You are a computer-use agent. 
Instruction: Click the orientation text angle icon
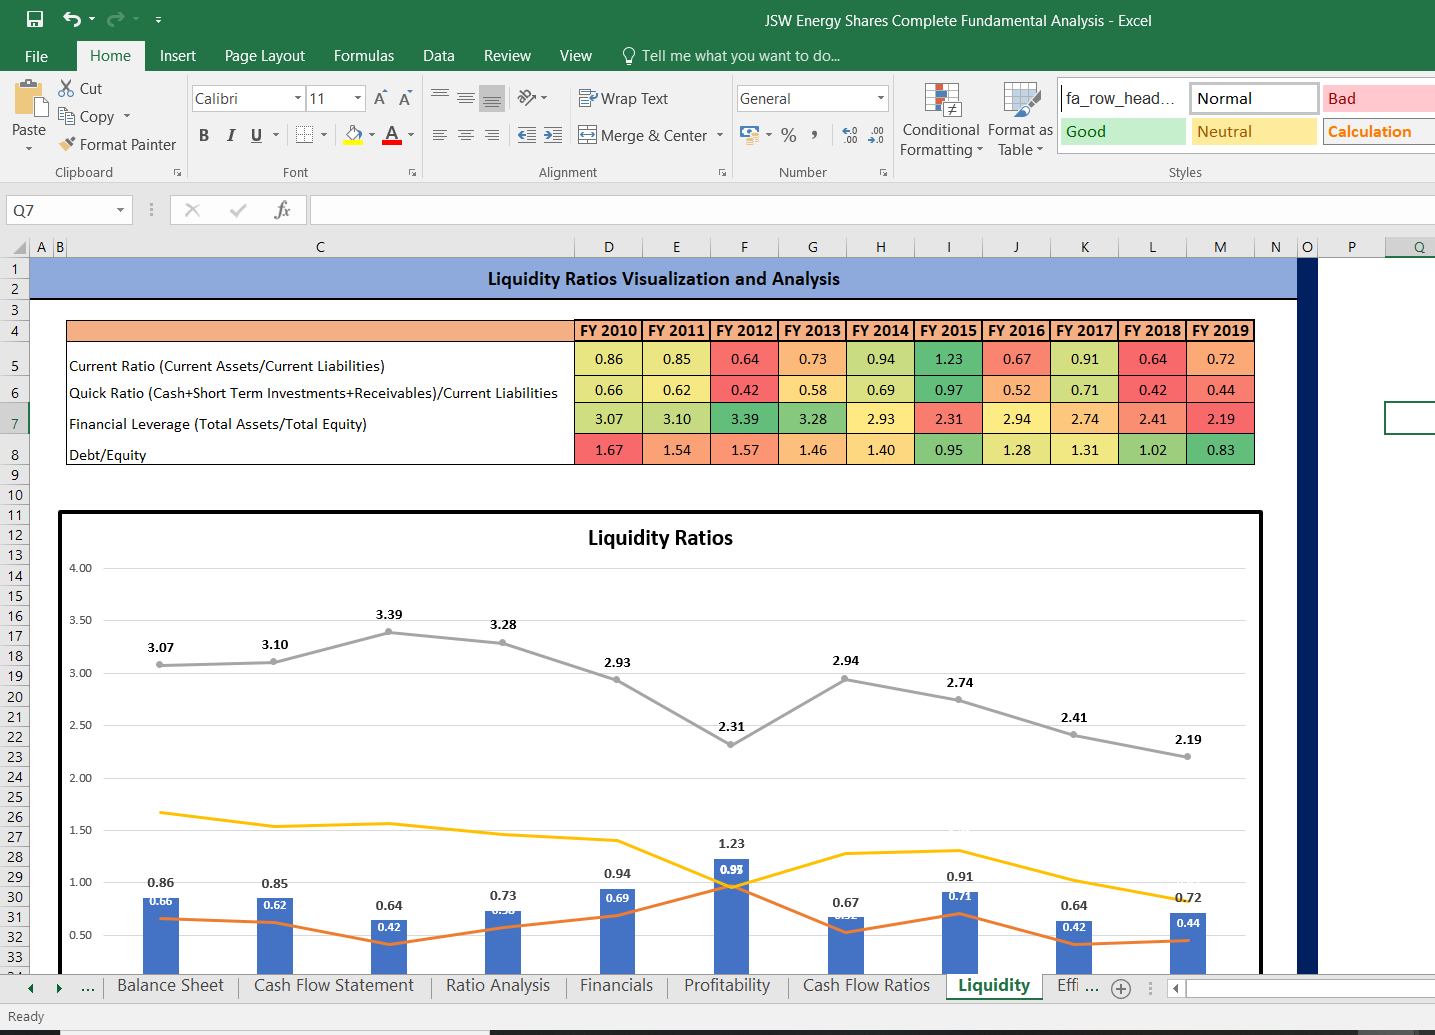pyautogui.click(x=527, y=97)
